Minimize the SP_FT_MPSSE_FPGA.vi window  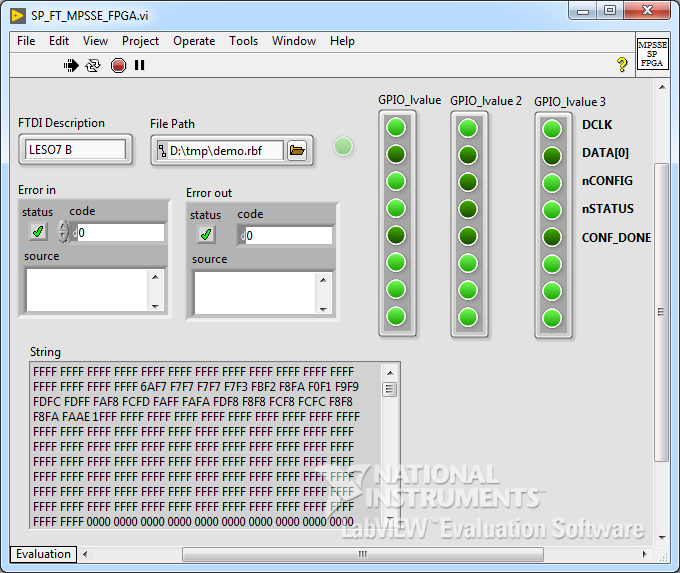click(x=583, y=11)
